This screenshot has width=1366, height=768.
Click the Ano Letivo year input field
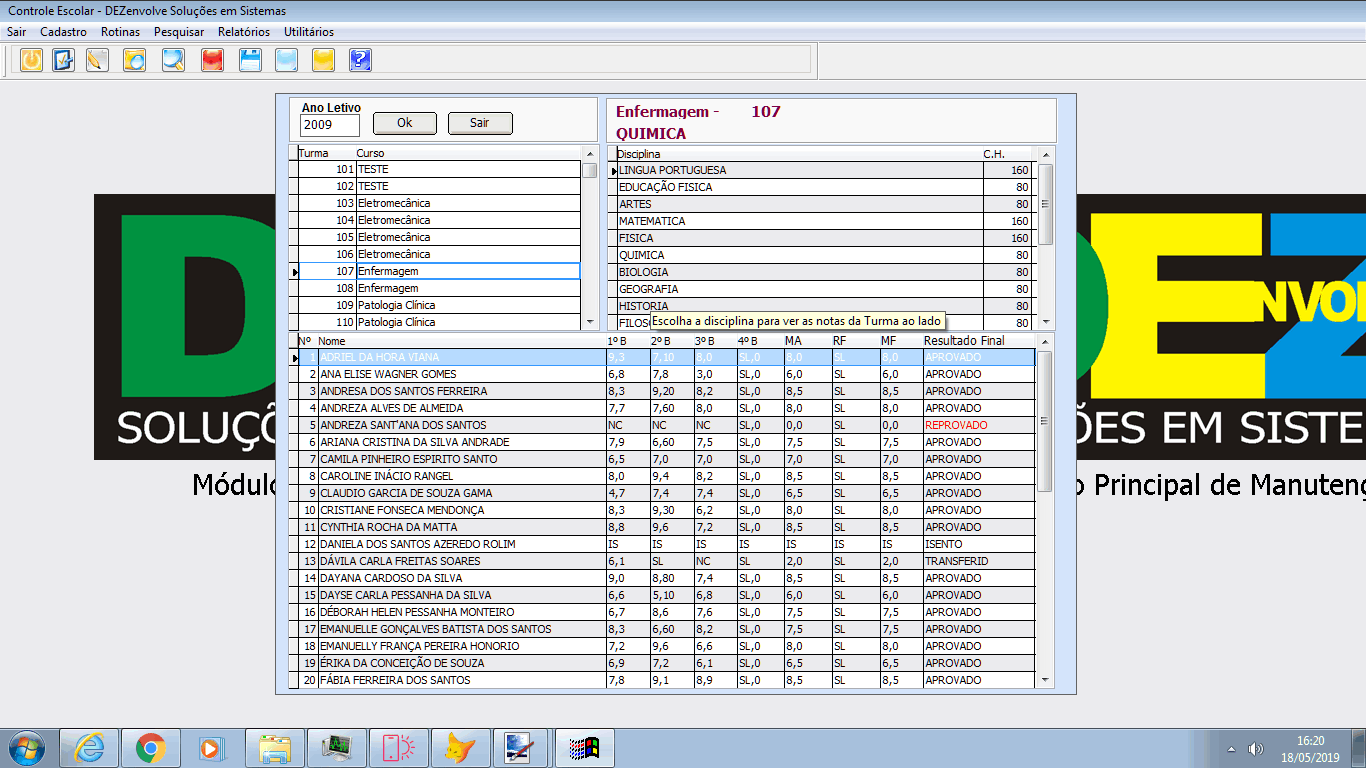click(x=330, y=125)
